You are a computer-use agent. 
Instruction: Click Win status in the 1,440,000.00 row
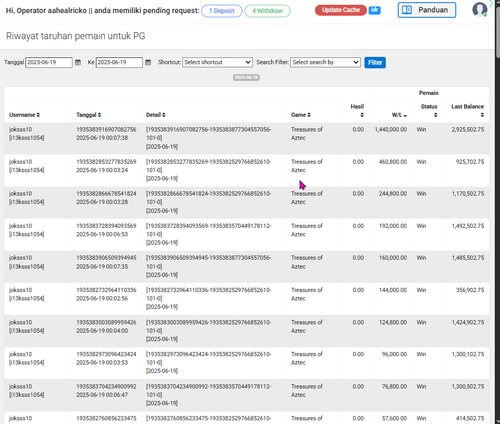(421, 130)
